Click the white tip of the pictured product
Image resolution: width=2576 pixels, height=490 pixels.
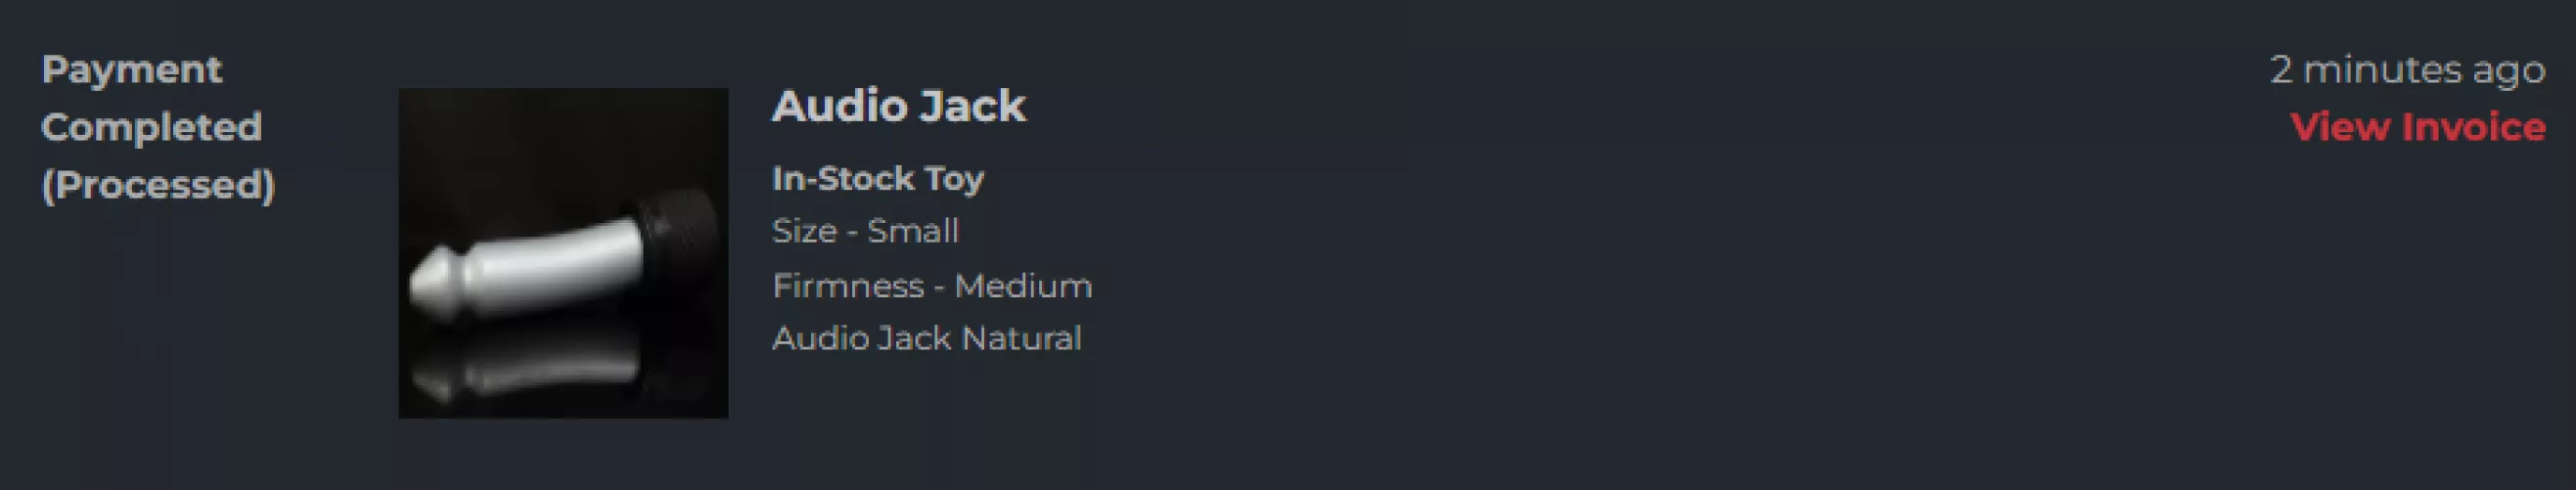click(x=432, y=283)
